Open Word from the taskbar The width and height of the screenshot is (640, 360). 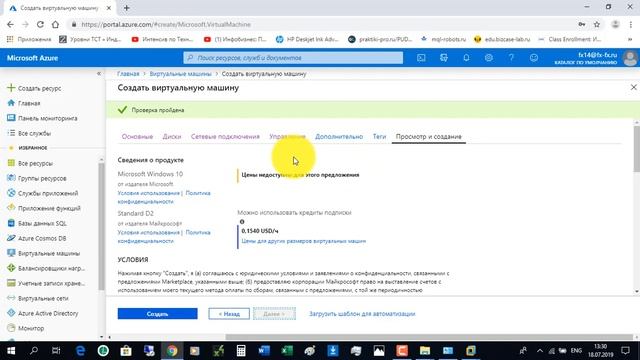click(264, 351)
